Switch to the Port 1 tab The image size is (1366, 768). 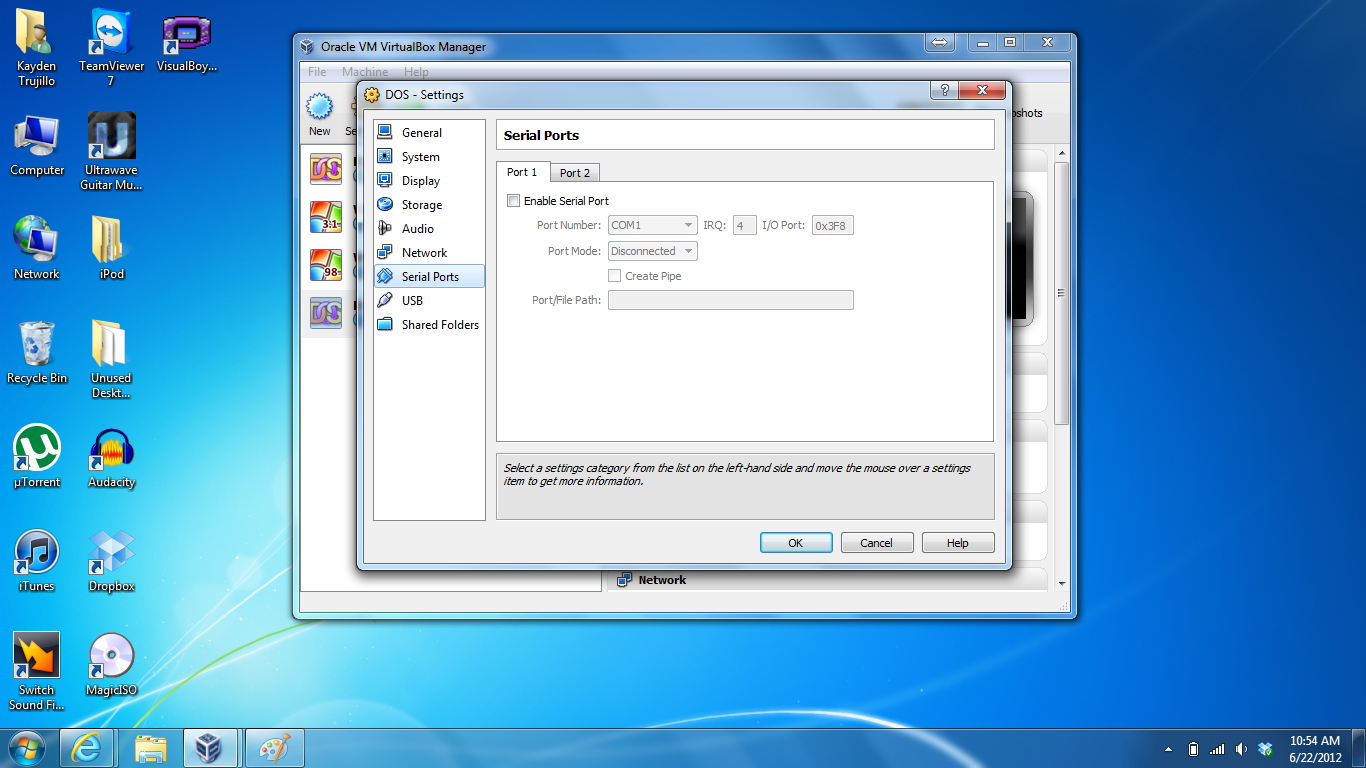coord(522,172)
